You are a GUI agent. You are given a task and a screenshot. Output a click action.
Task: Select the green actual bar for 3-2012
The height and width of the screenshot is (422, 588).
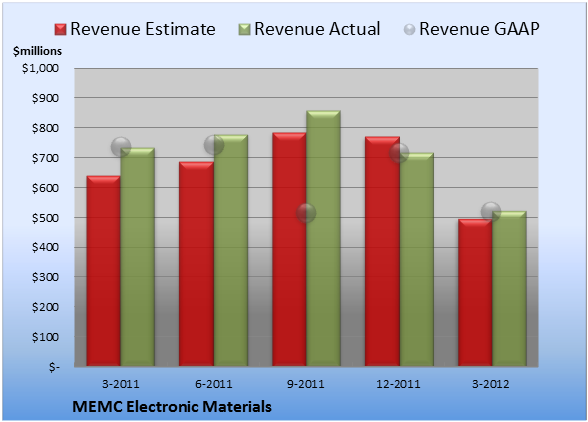pyautogui.click(x=509, y=288)
